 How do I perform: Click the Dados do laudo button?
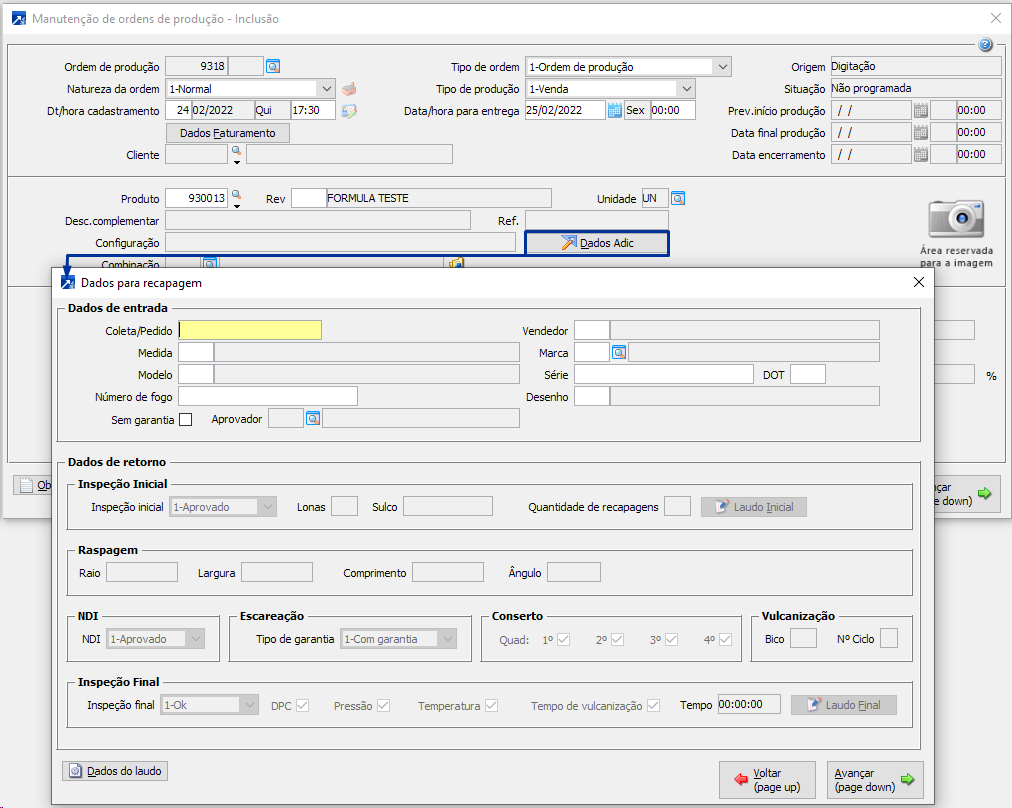[x=115, y=771]
